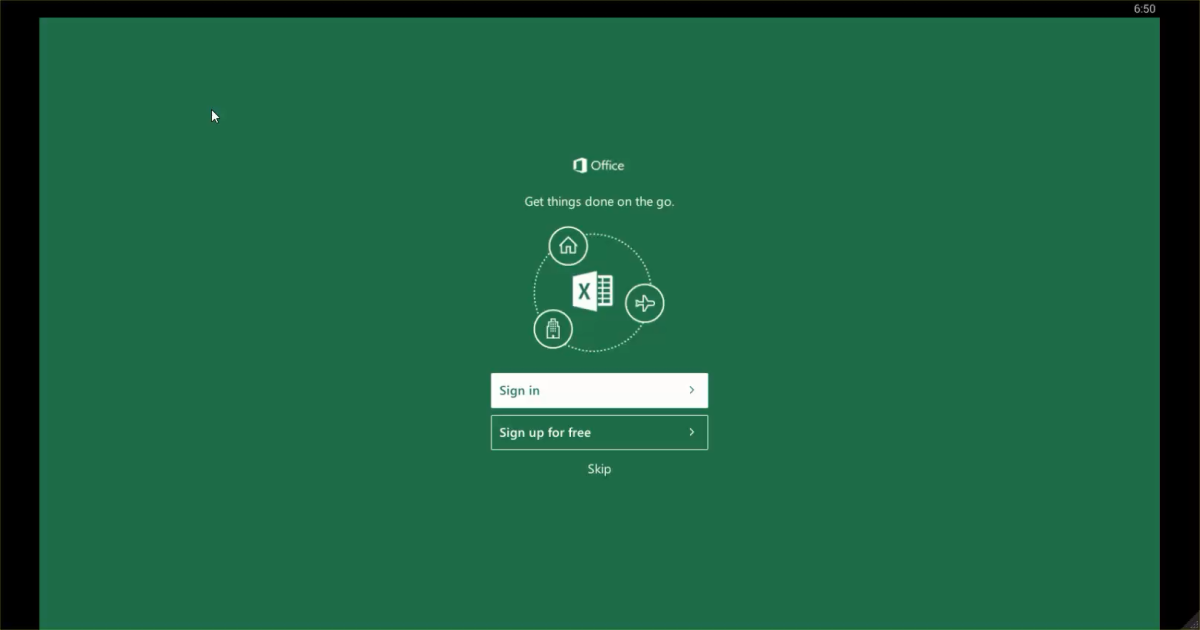The image size is (1200, 630).
Task: Click the spreadsheet grid beside the X
Action: pyautogui.click(x=605, y=291)
